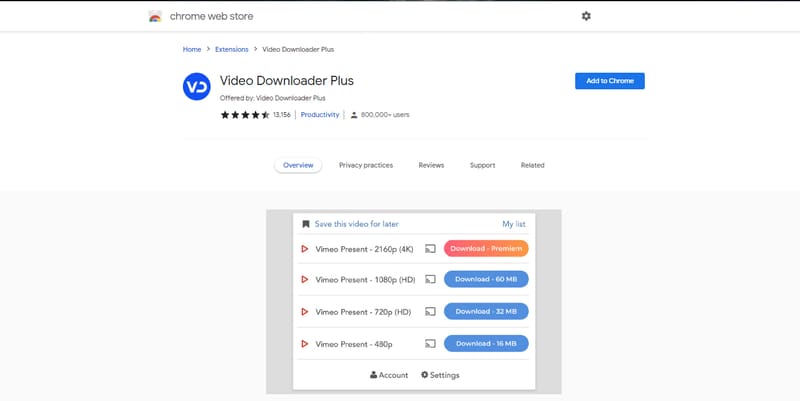Click the Vimeo Present - 1080p (HD) label
This screenshot has width=800, height=401.
click(365, 280)
